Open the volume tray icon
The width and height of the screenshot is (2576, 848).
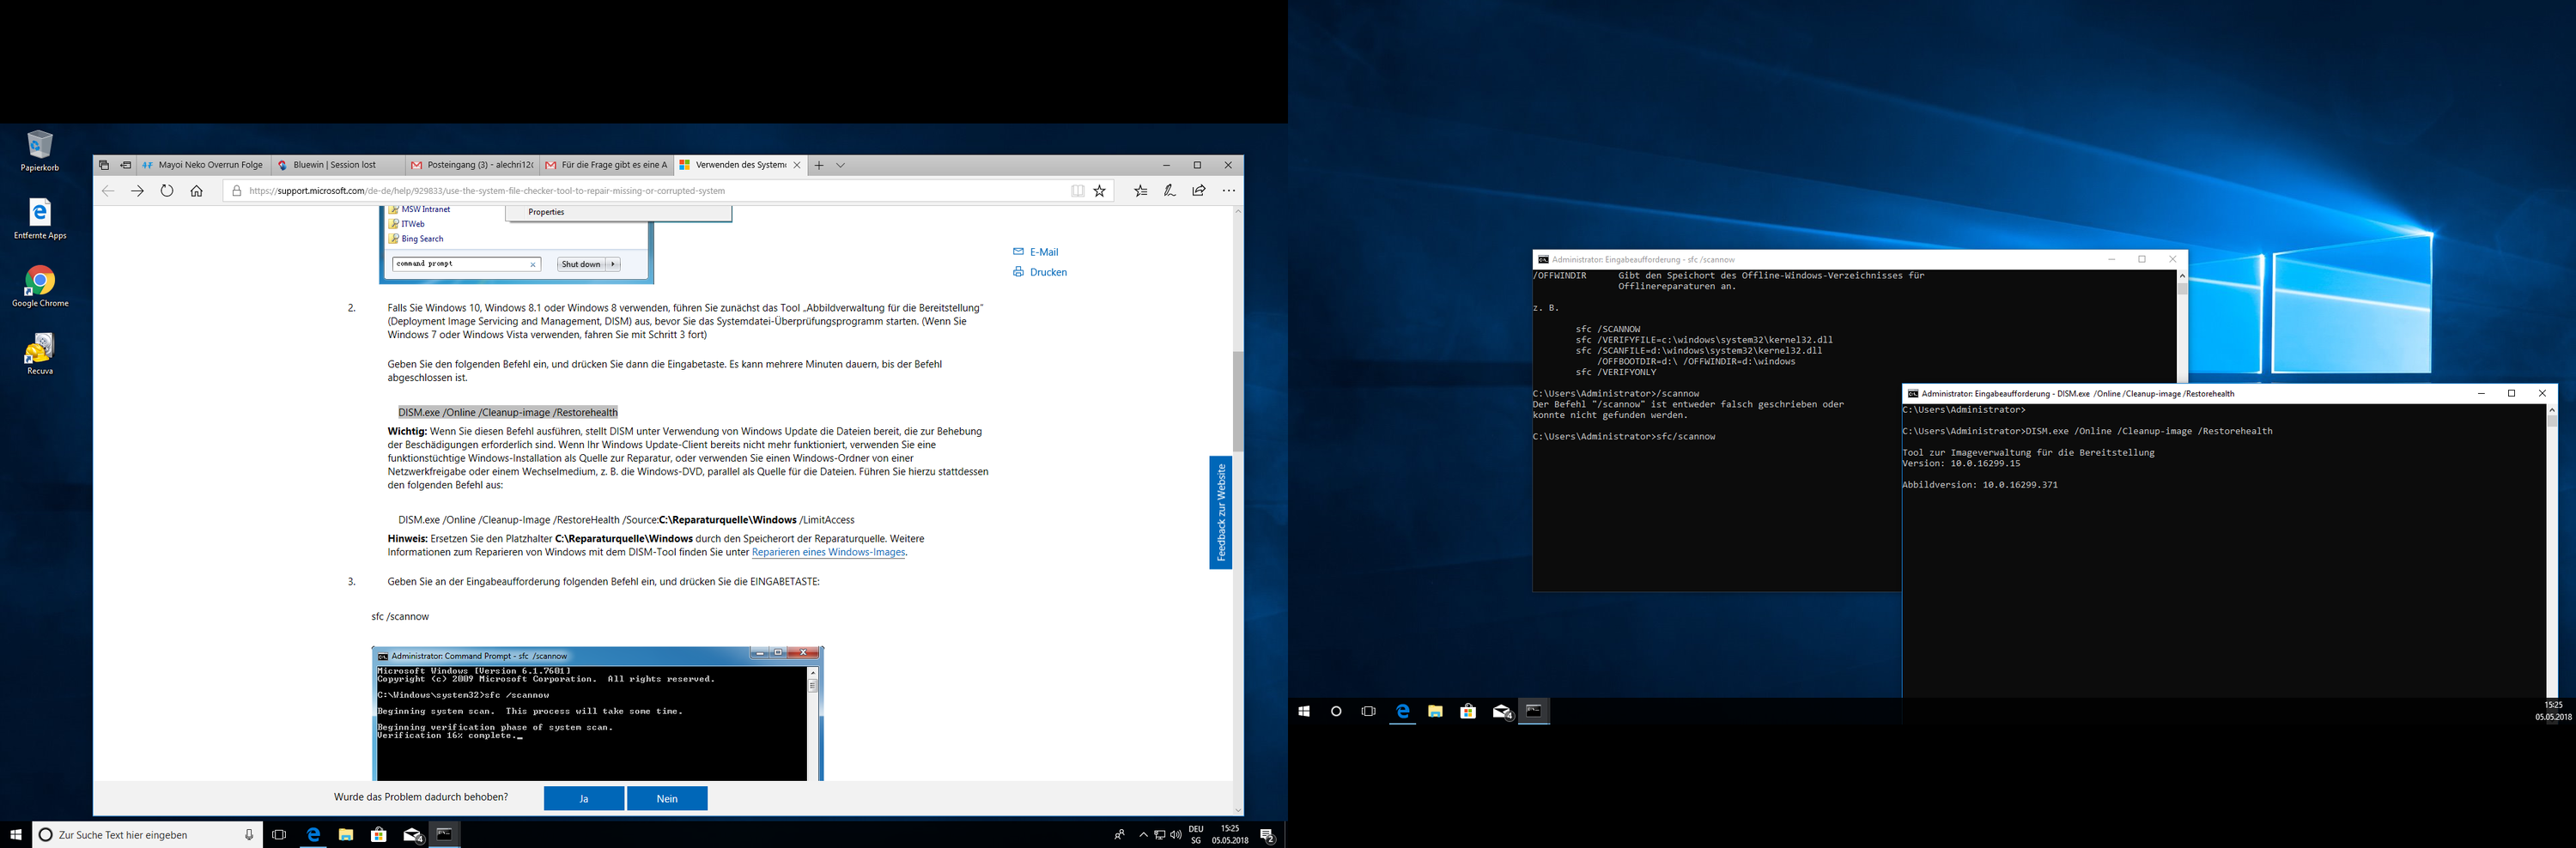click(x=1175, y=834)
